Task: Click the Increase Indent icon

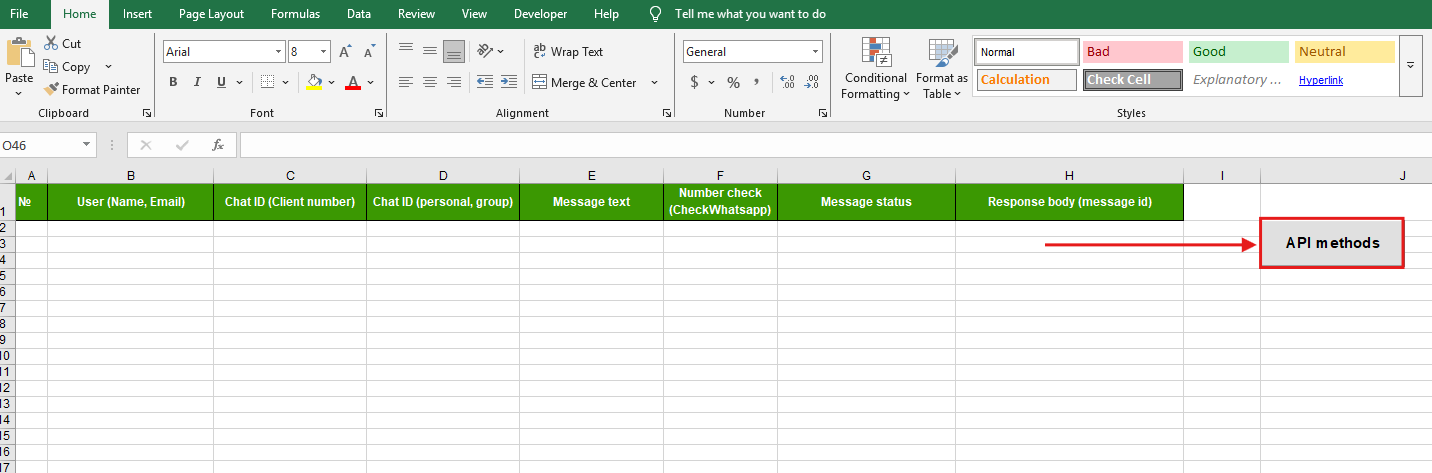Action: (x=509, y=82)
